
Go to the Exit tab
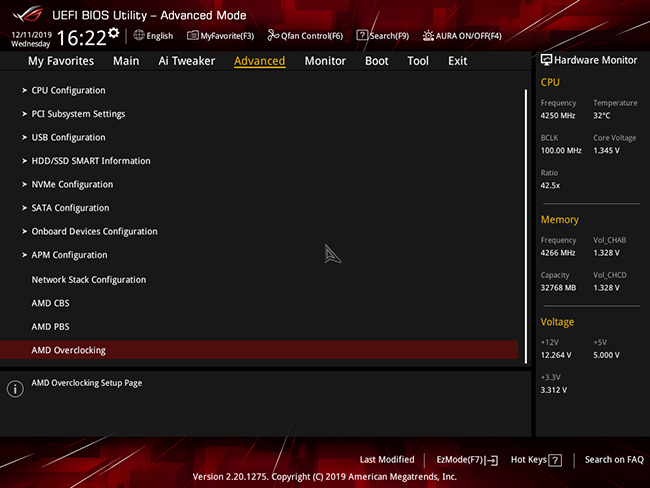coord(457,61)
